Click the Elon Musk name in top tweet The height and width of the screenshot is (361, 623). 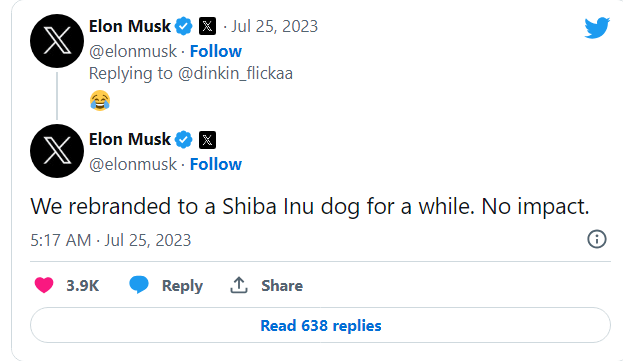(130, 27)
